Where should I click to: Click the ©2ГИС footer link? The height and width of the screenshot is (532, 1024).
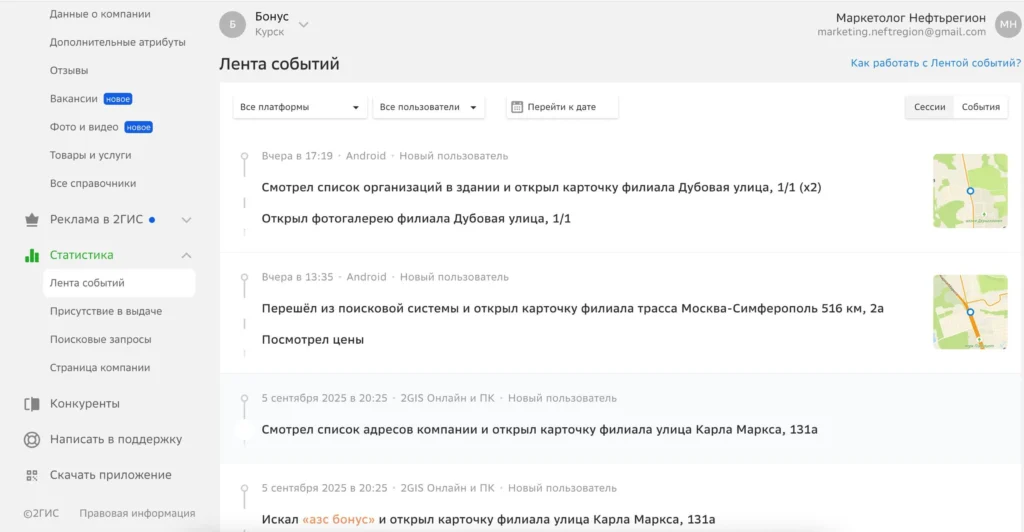tap(40, 514)
